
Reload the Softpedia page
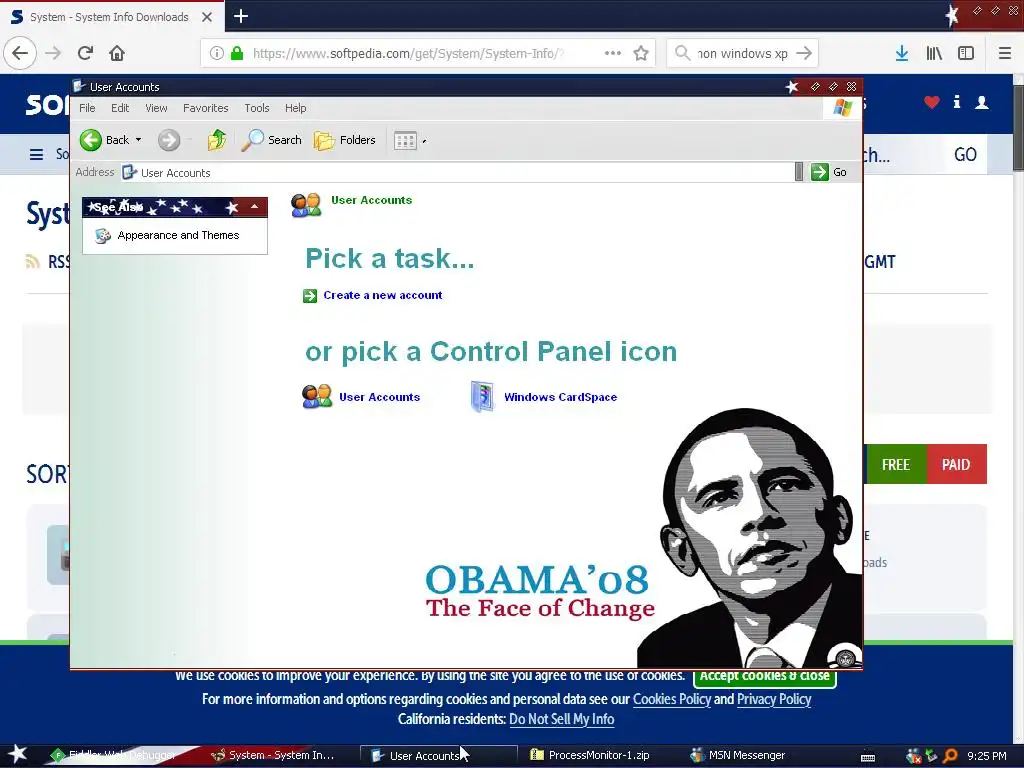(86, 53)
